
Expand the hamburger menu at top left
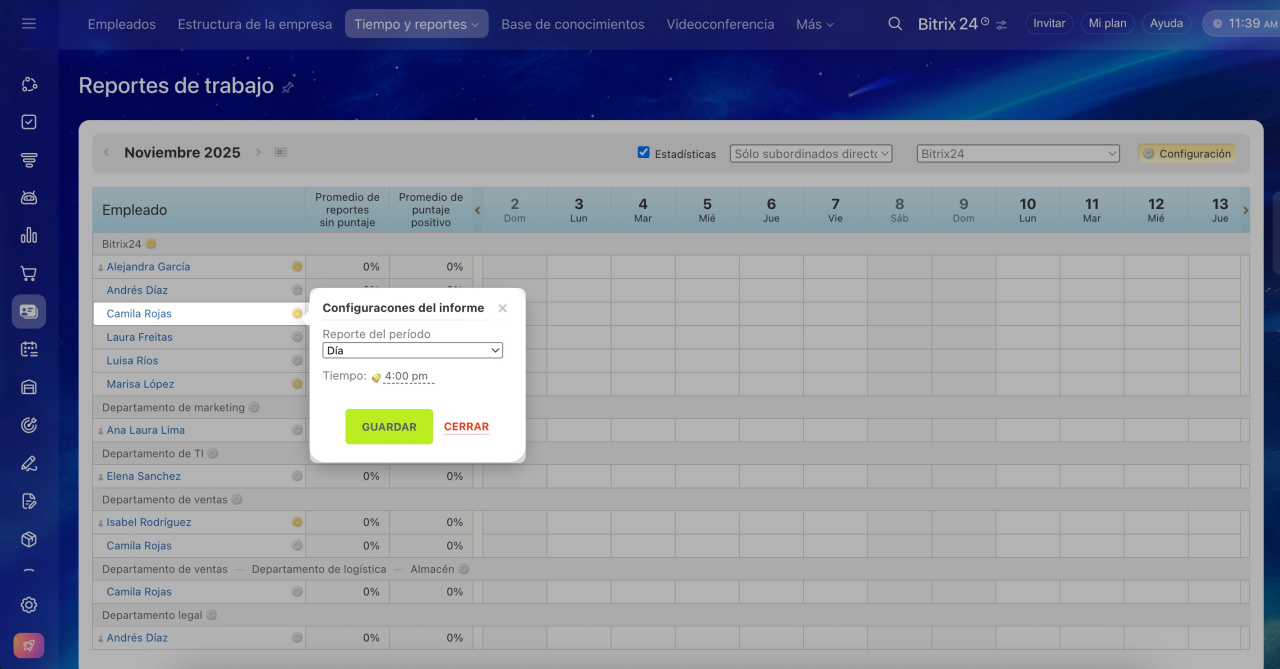29,24
